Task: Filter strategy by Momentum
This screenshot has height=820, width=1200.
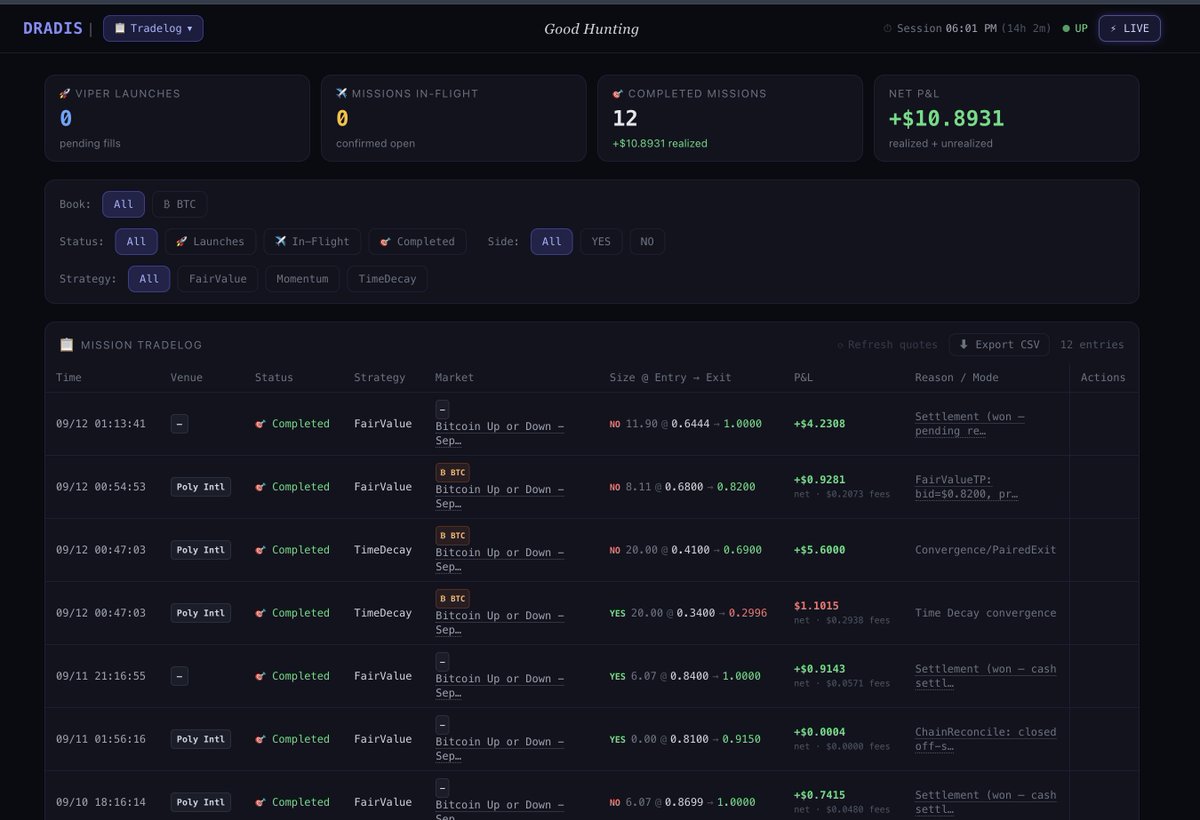Action: pos(302,279)
